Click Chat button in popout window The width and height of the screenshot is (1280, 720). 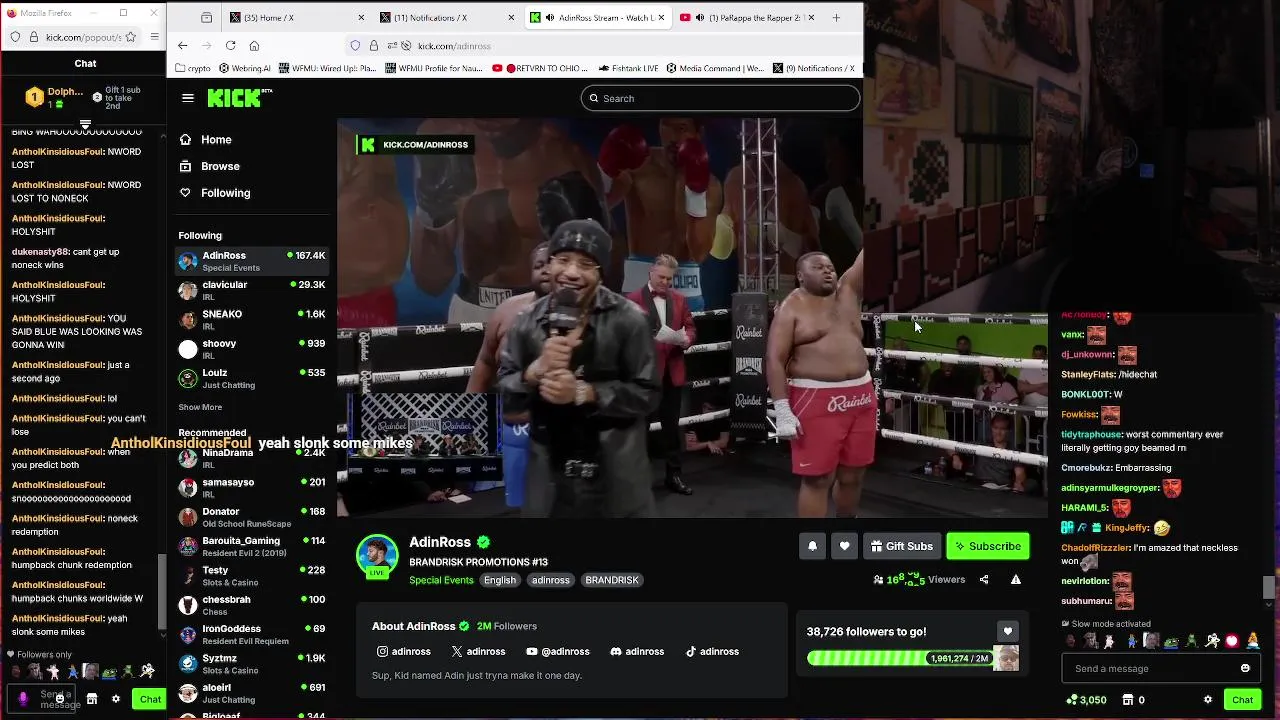click(x=150, y=699)
